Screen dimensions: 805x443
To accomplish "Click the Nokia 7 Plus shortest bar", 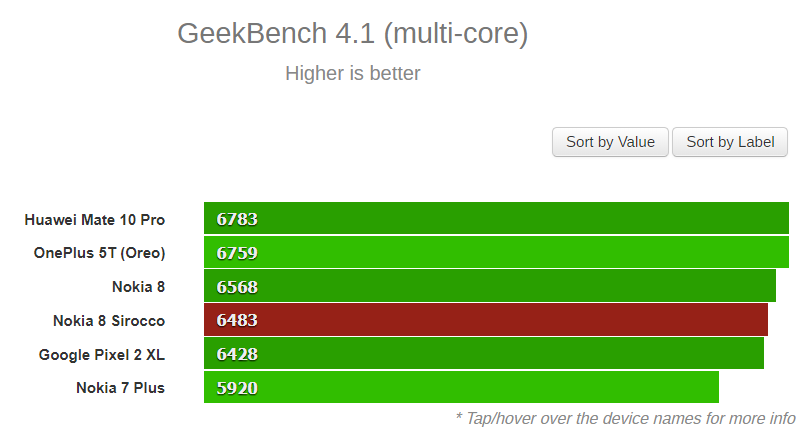I will pos(461,387).
